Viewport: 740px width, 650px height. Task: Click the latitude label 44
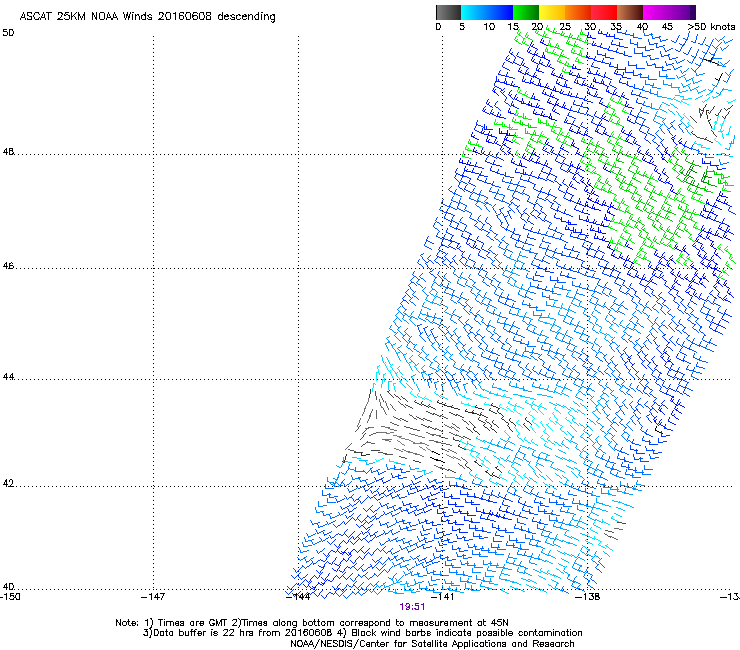coord(8,377)
